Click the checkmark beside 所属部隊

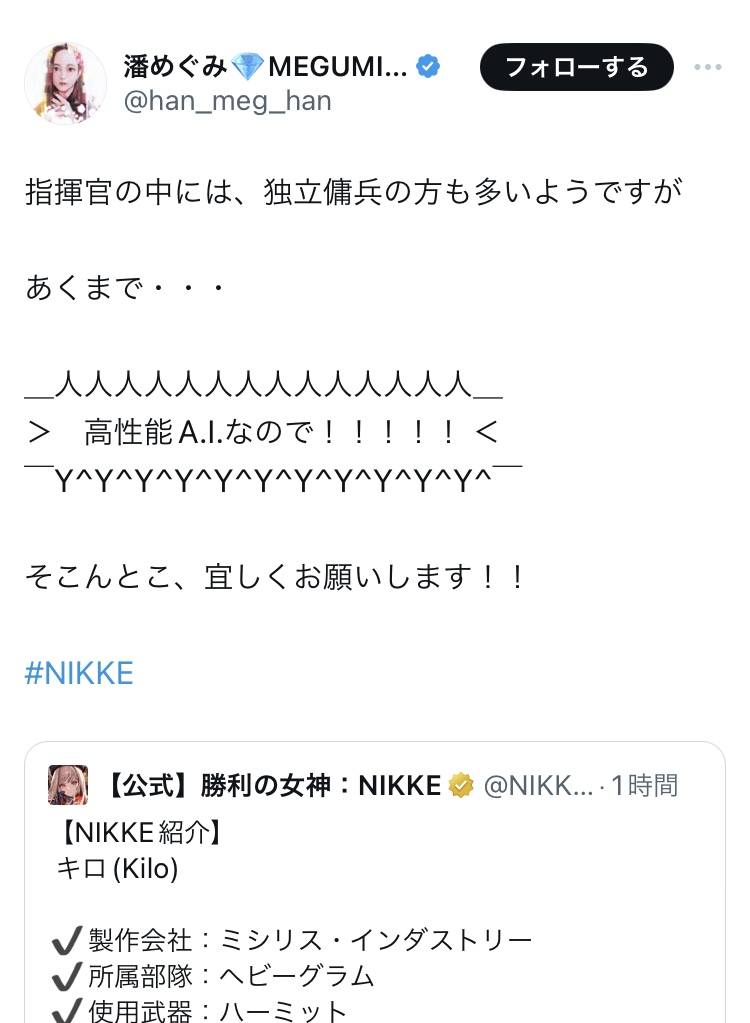click(x=66, y=976)
